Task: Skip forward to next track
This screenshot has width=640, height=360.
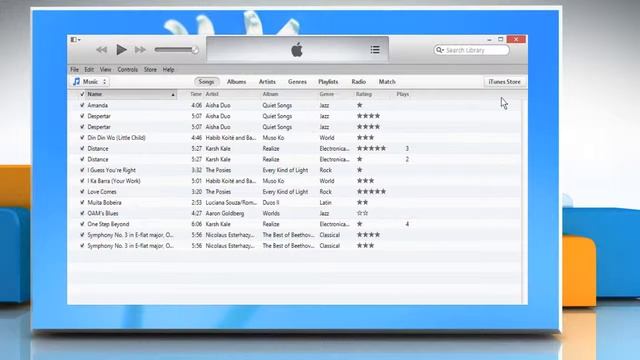Action: [140, 50]
